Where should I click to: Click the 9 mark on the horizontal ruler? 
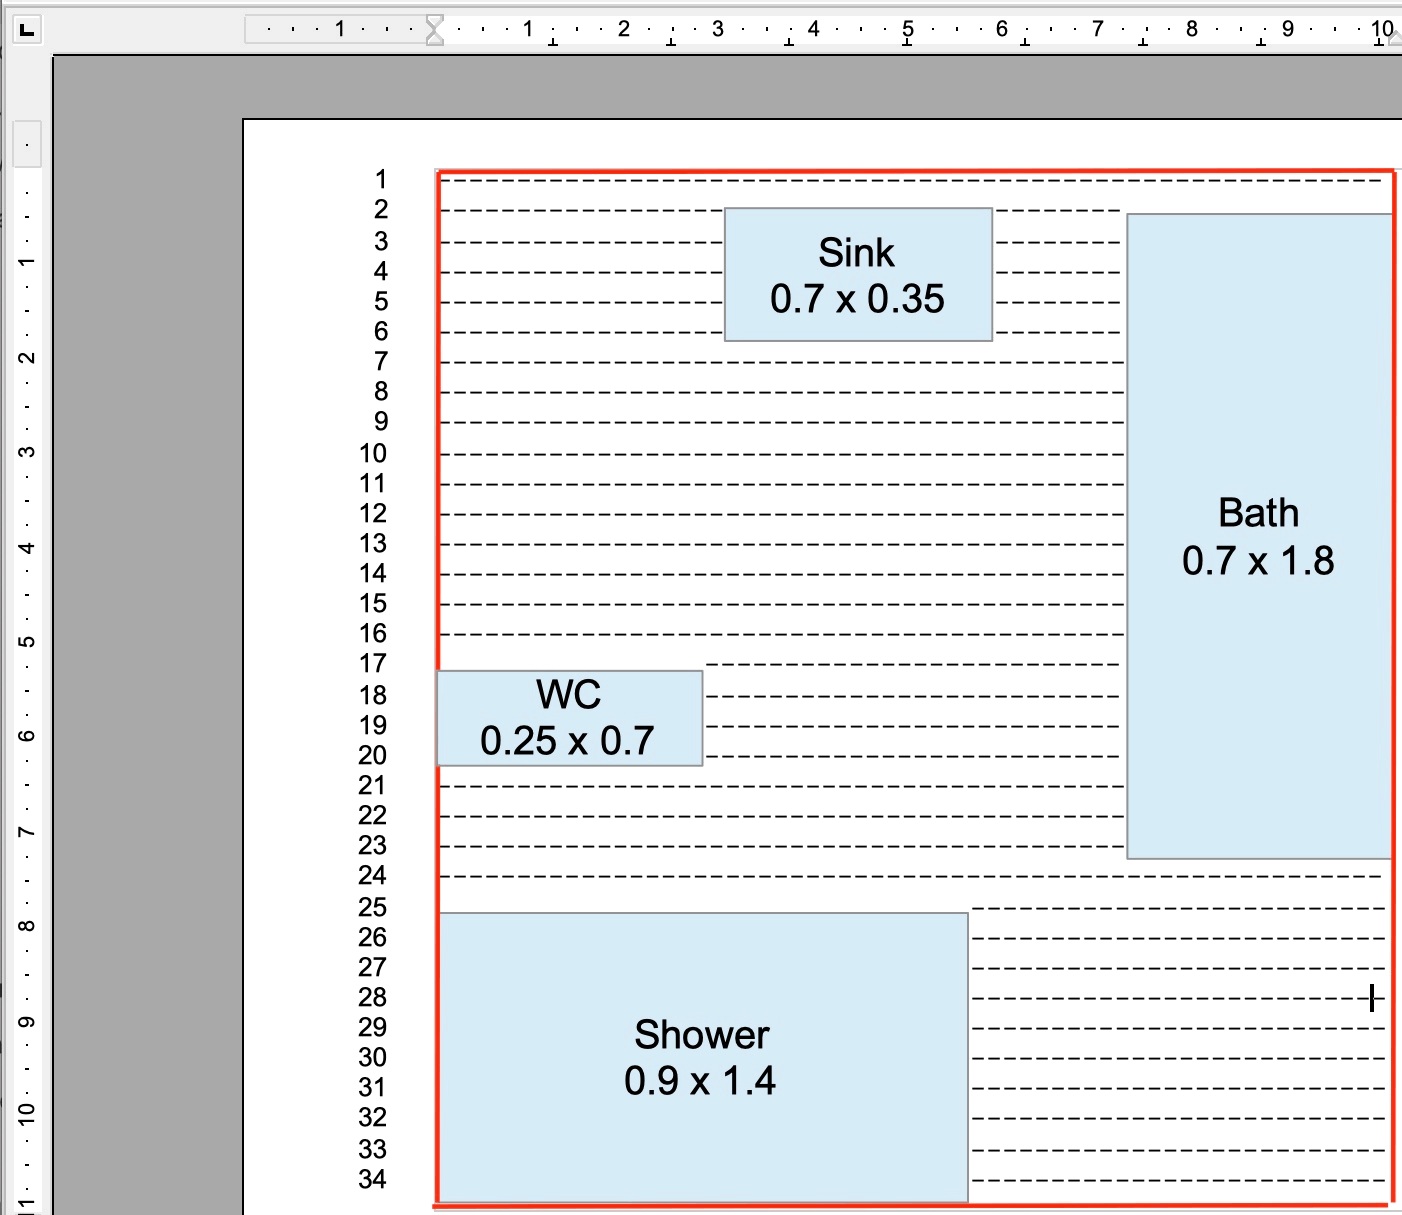pyautogui.click(x=1288, y=29)
